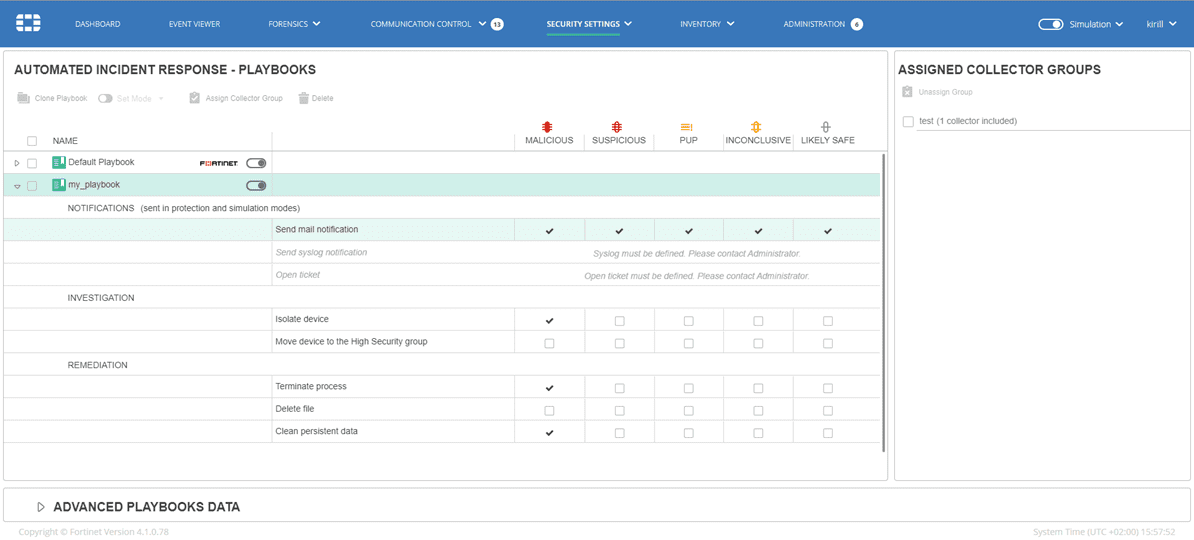Click the Clone Playbook icon
Image resolution: width=1194 pixels, height=540 pixels.
point(24,98)
